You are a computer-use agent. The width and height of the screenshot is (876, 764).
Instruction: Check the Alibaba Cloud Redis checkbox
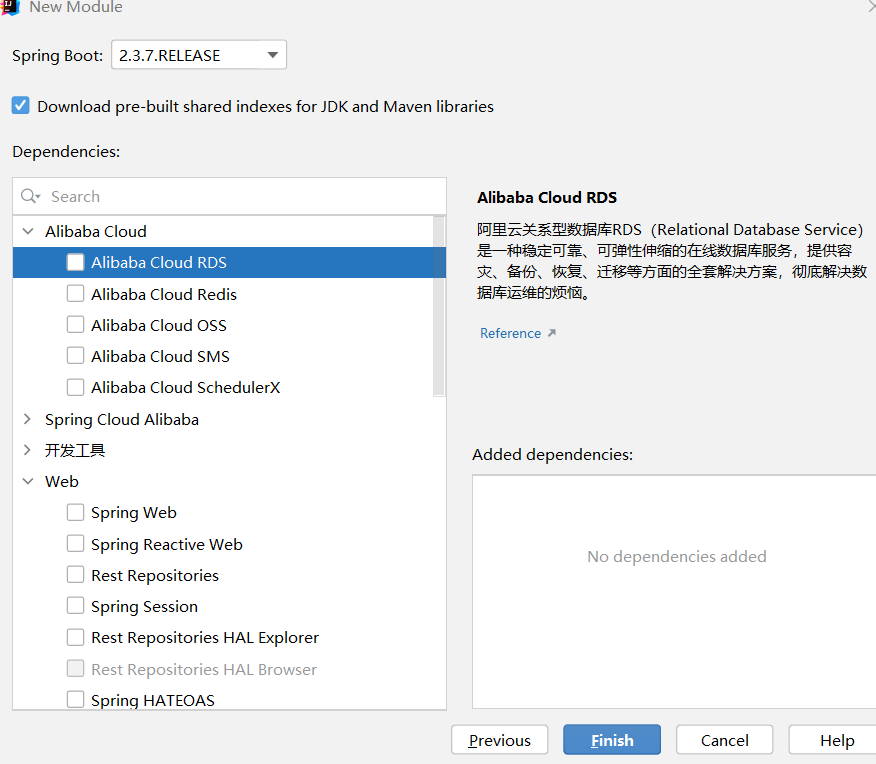pyautogui.click(x=75, y=294)
